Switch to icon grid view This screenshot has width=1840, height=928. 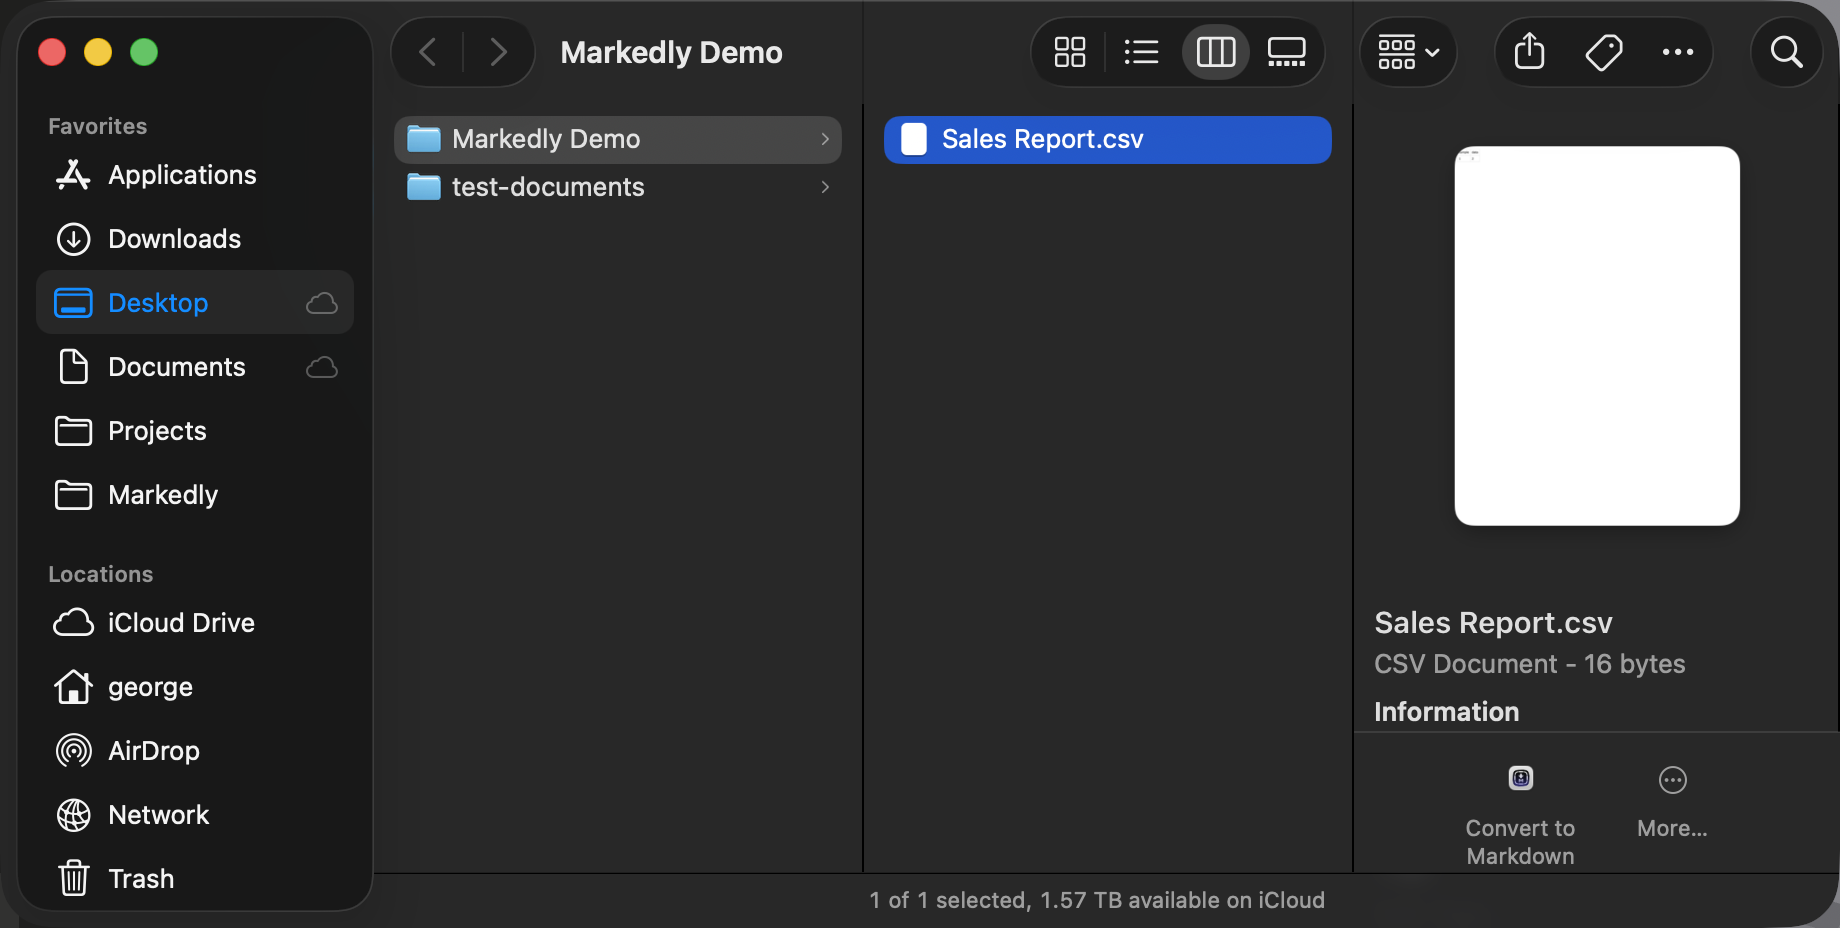(x=1069, y=52)
